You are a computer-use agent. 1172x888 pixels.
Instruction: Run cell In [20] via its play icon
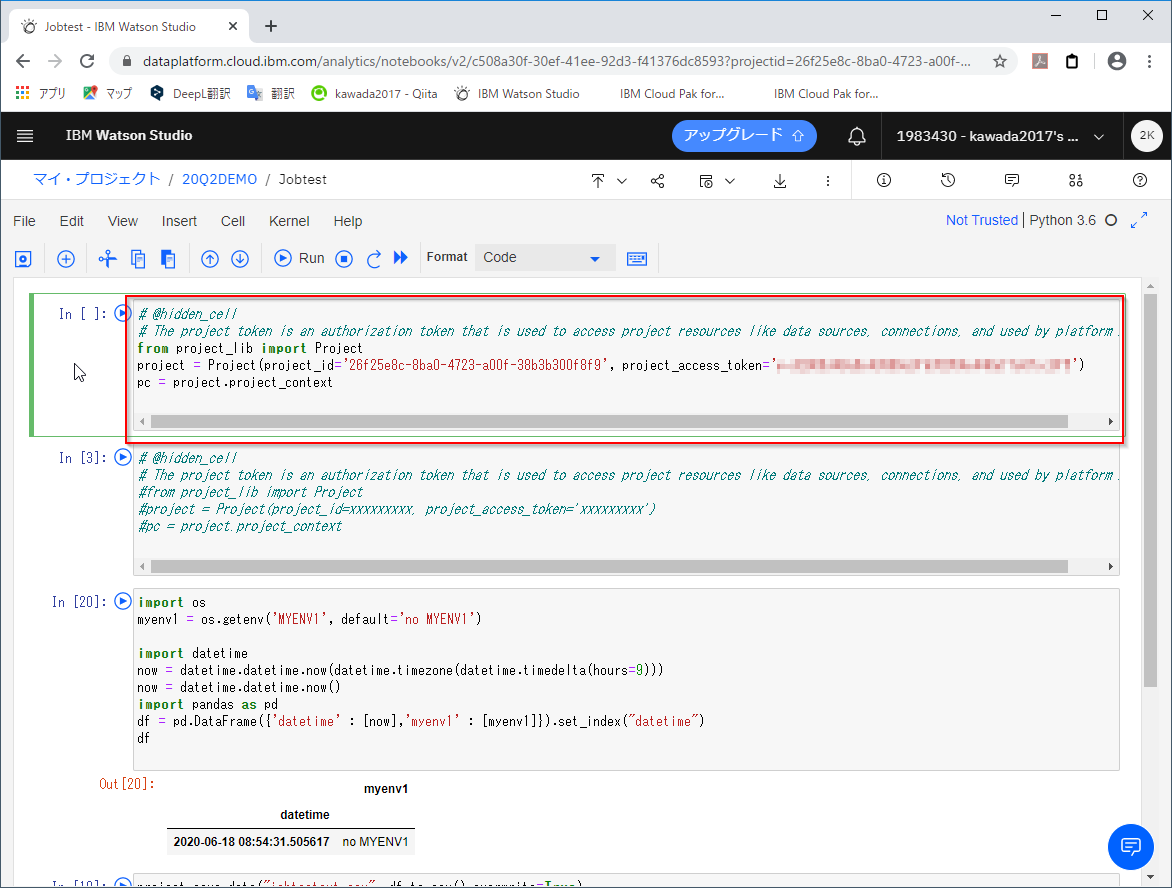click(x=123, y=601)
